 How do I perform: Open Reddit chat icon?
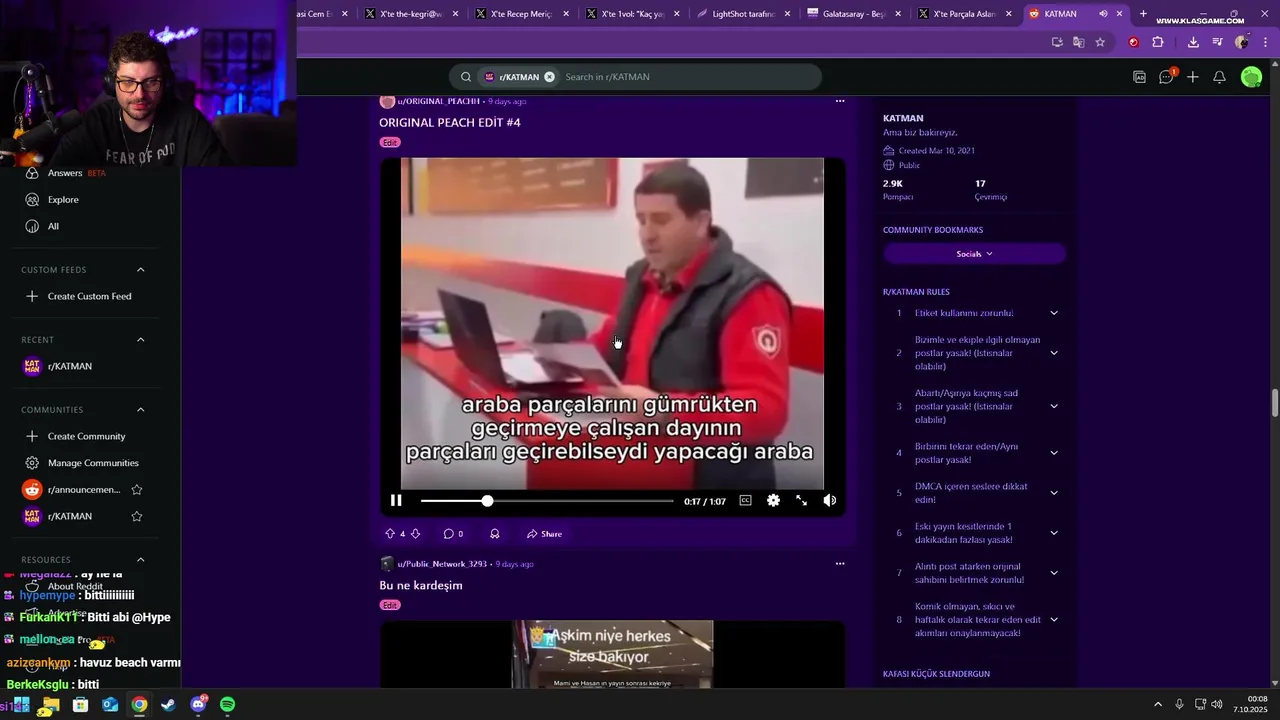(x=1166, y=77)
